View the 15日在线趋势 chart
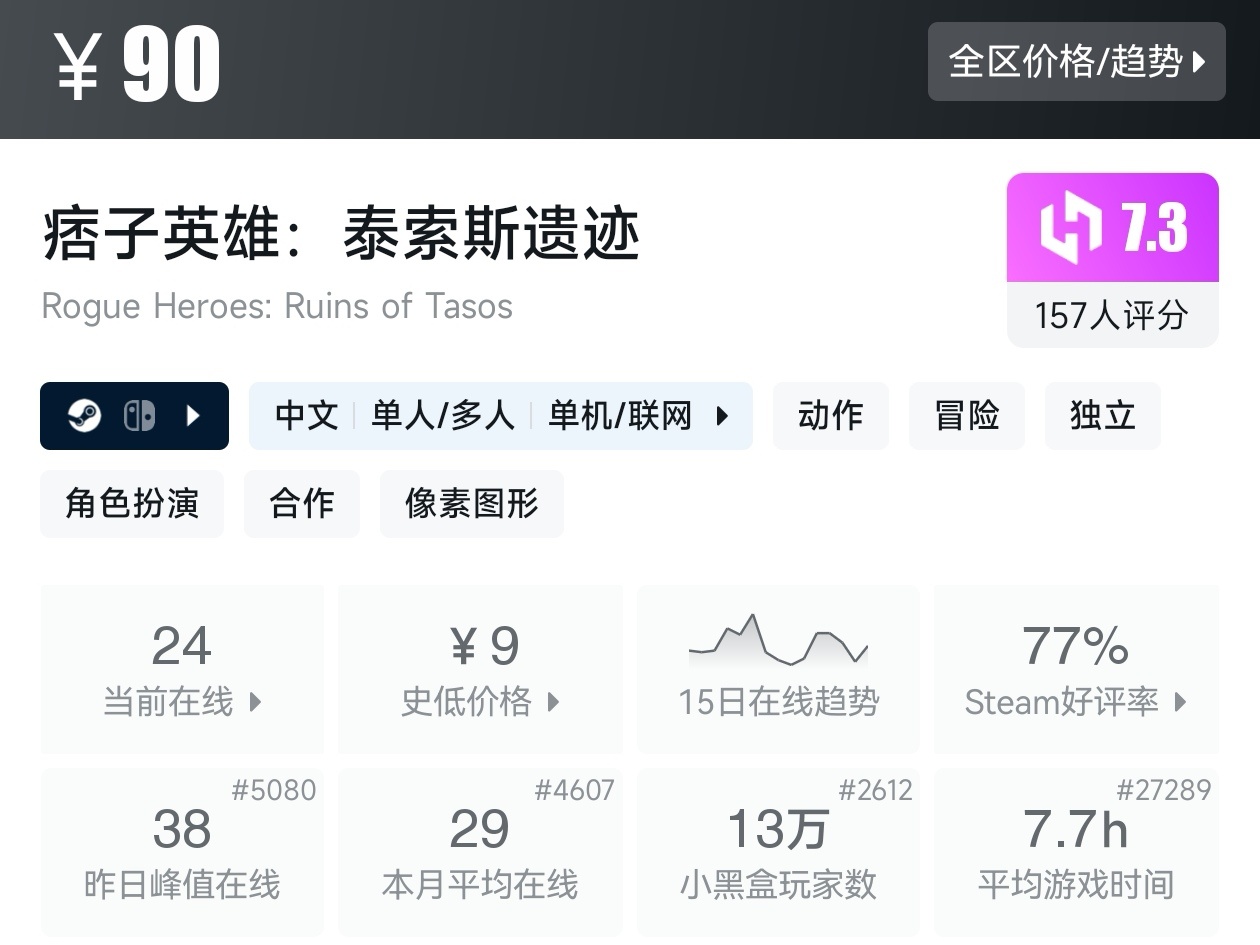This screenshot has height=945, width=1260. pyautogui.click(x=778, y=669)
